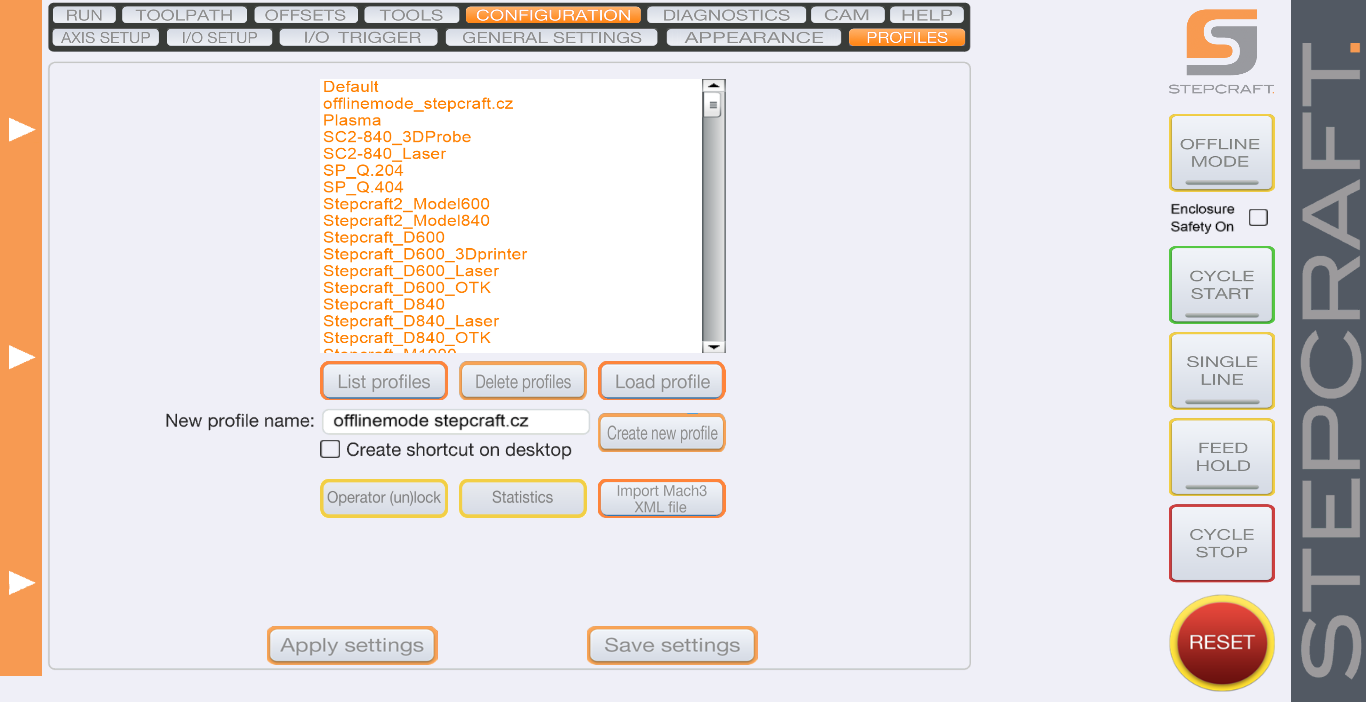
Task: Select the Plasma profile
Action: pyautogui.click(x=352, y=120)
